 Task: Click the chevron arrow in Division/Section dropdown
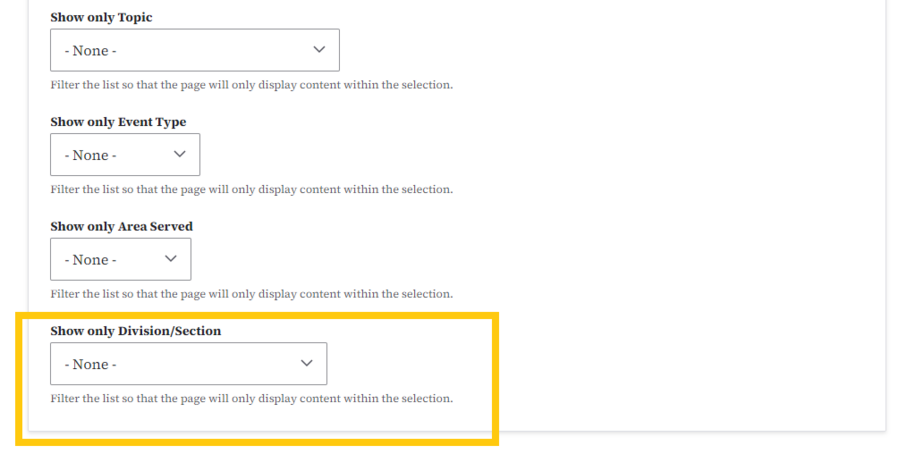tap(307, 363)
